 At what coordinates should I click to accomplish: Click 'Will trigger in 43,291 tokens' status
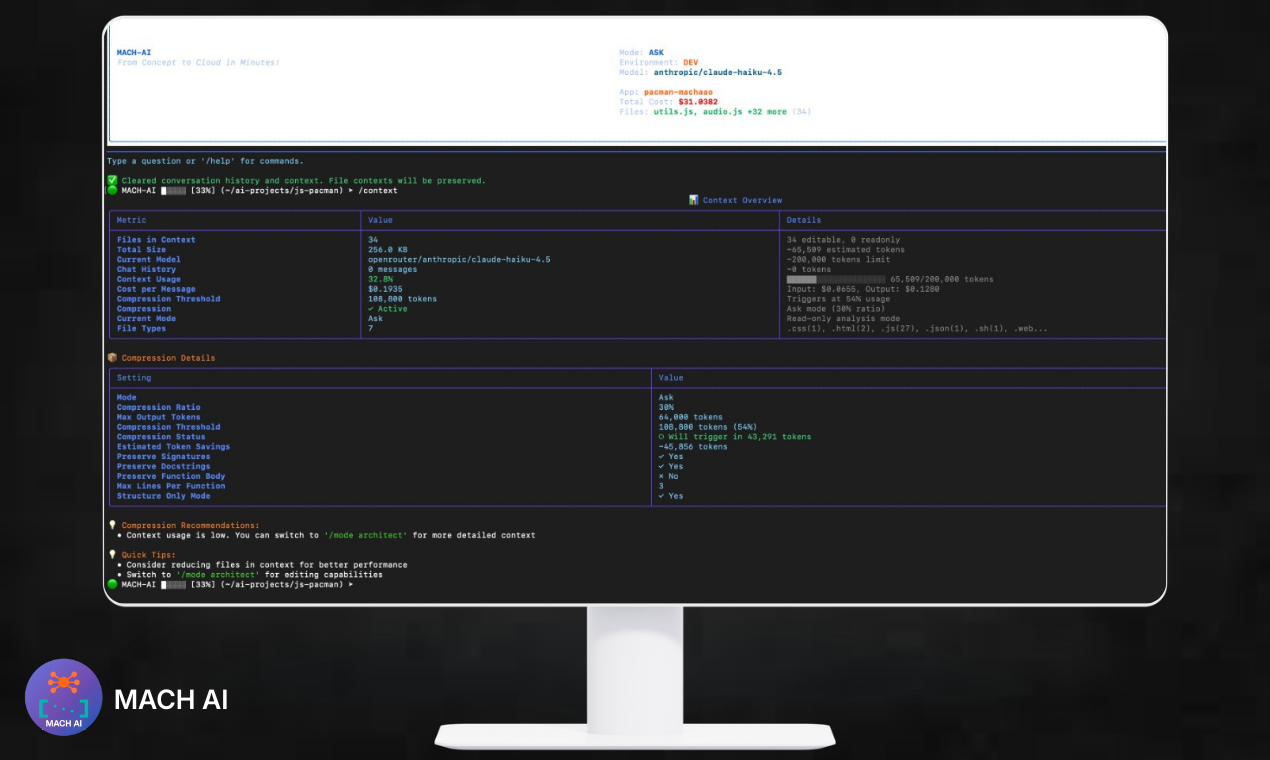739,437
